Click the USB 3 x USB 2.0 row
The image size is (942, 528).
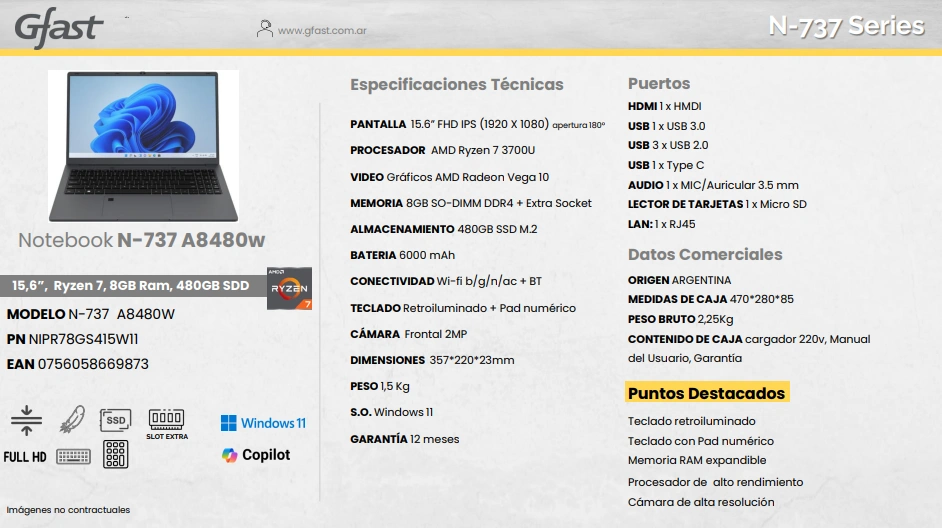pyautogui.click(x=668, y=145)
